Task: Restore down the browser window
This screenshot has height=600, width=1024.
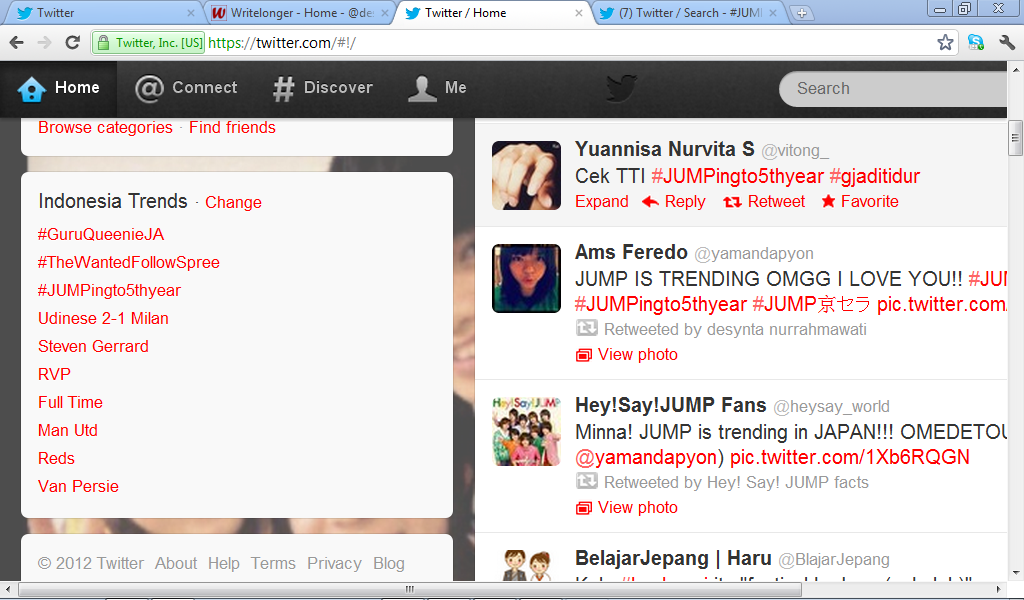Action: click(965, 8)
